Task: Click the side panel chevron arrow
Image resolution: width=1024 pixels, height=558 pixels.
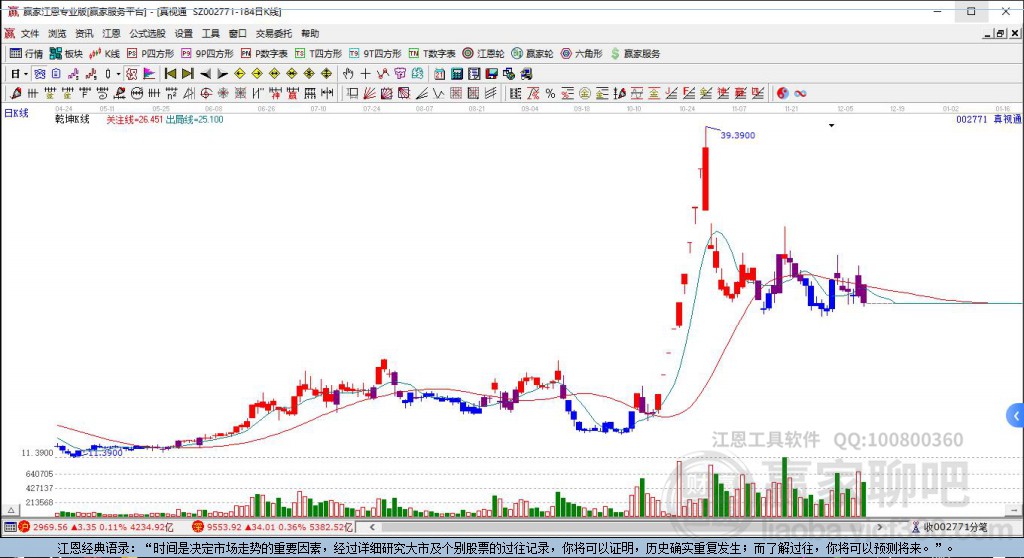Action: click(1016, 416)
